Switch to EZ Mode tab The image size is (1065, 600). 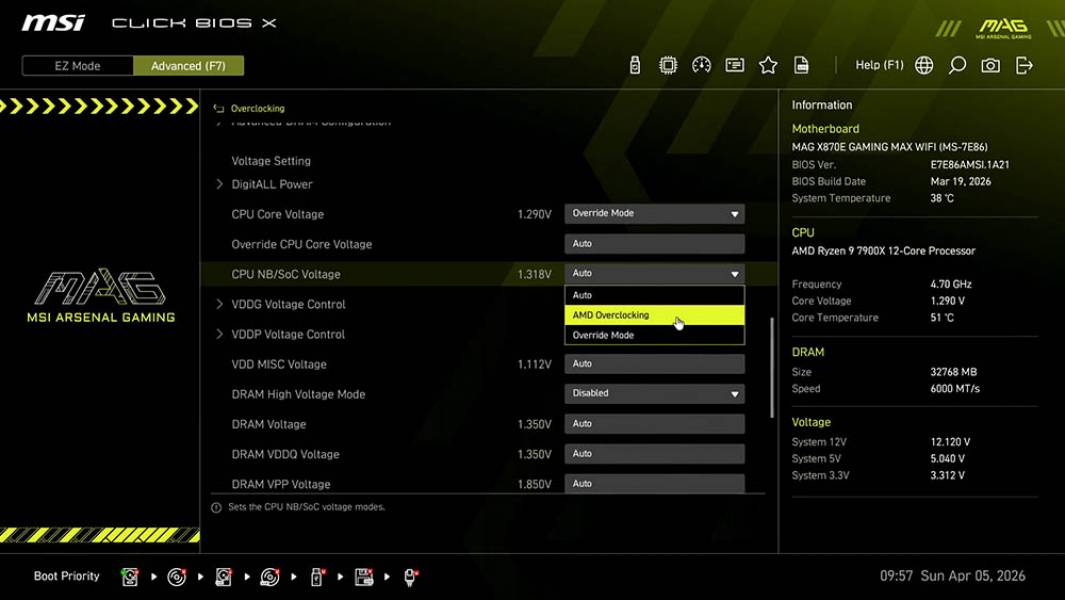coord(76,65)
